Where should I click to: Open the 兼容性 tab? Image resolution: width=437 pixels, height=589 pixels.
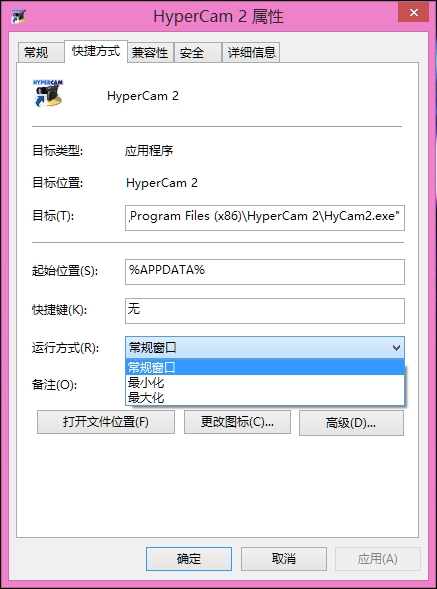click(150, 52)
